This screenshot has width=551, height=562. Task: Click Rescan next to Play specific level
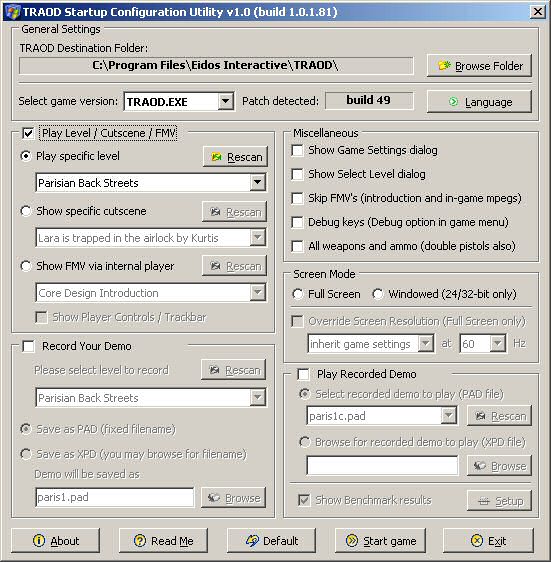[235, 157]
